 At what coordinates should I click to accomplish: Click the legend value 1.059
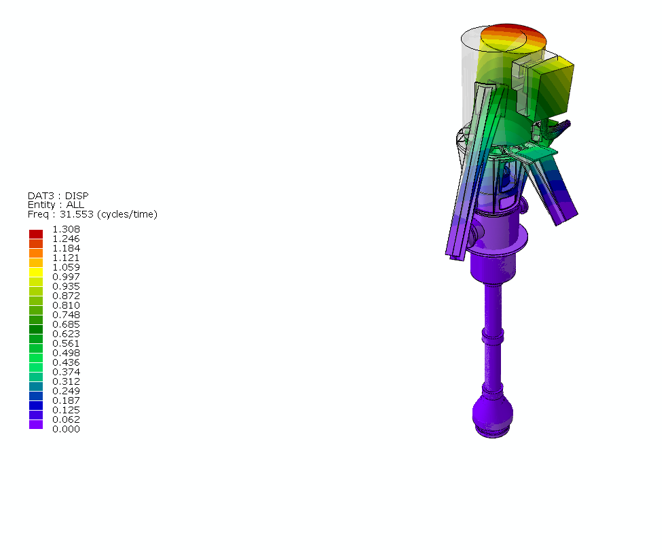click(66, 267)
